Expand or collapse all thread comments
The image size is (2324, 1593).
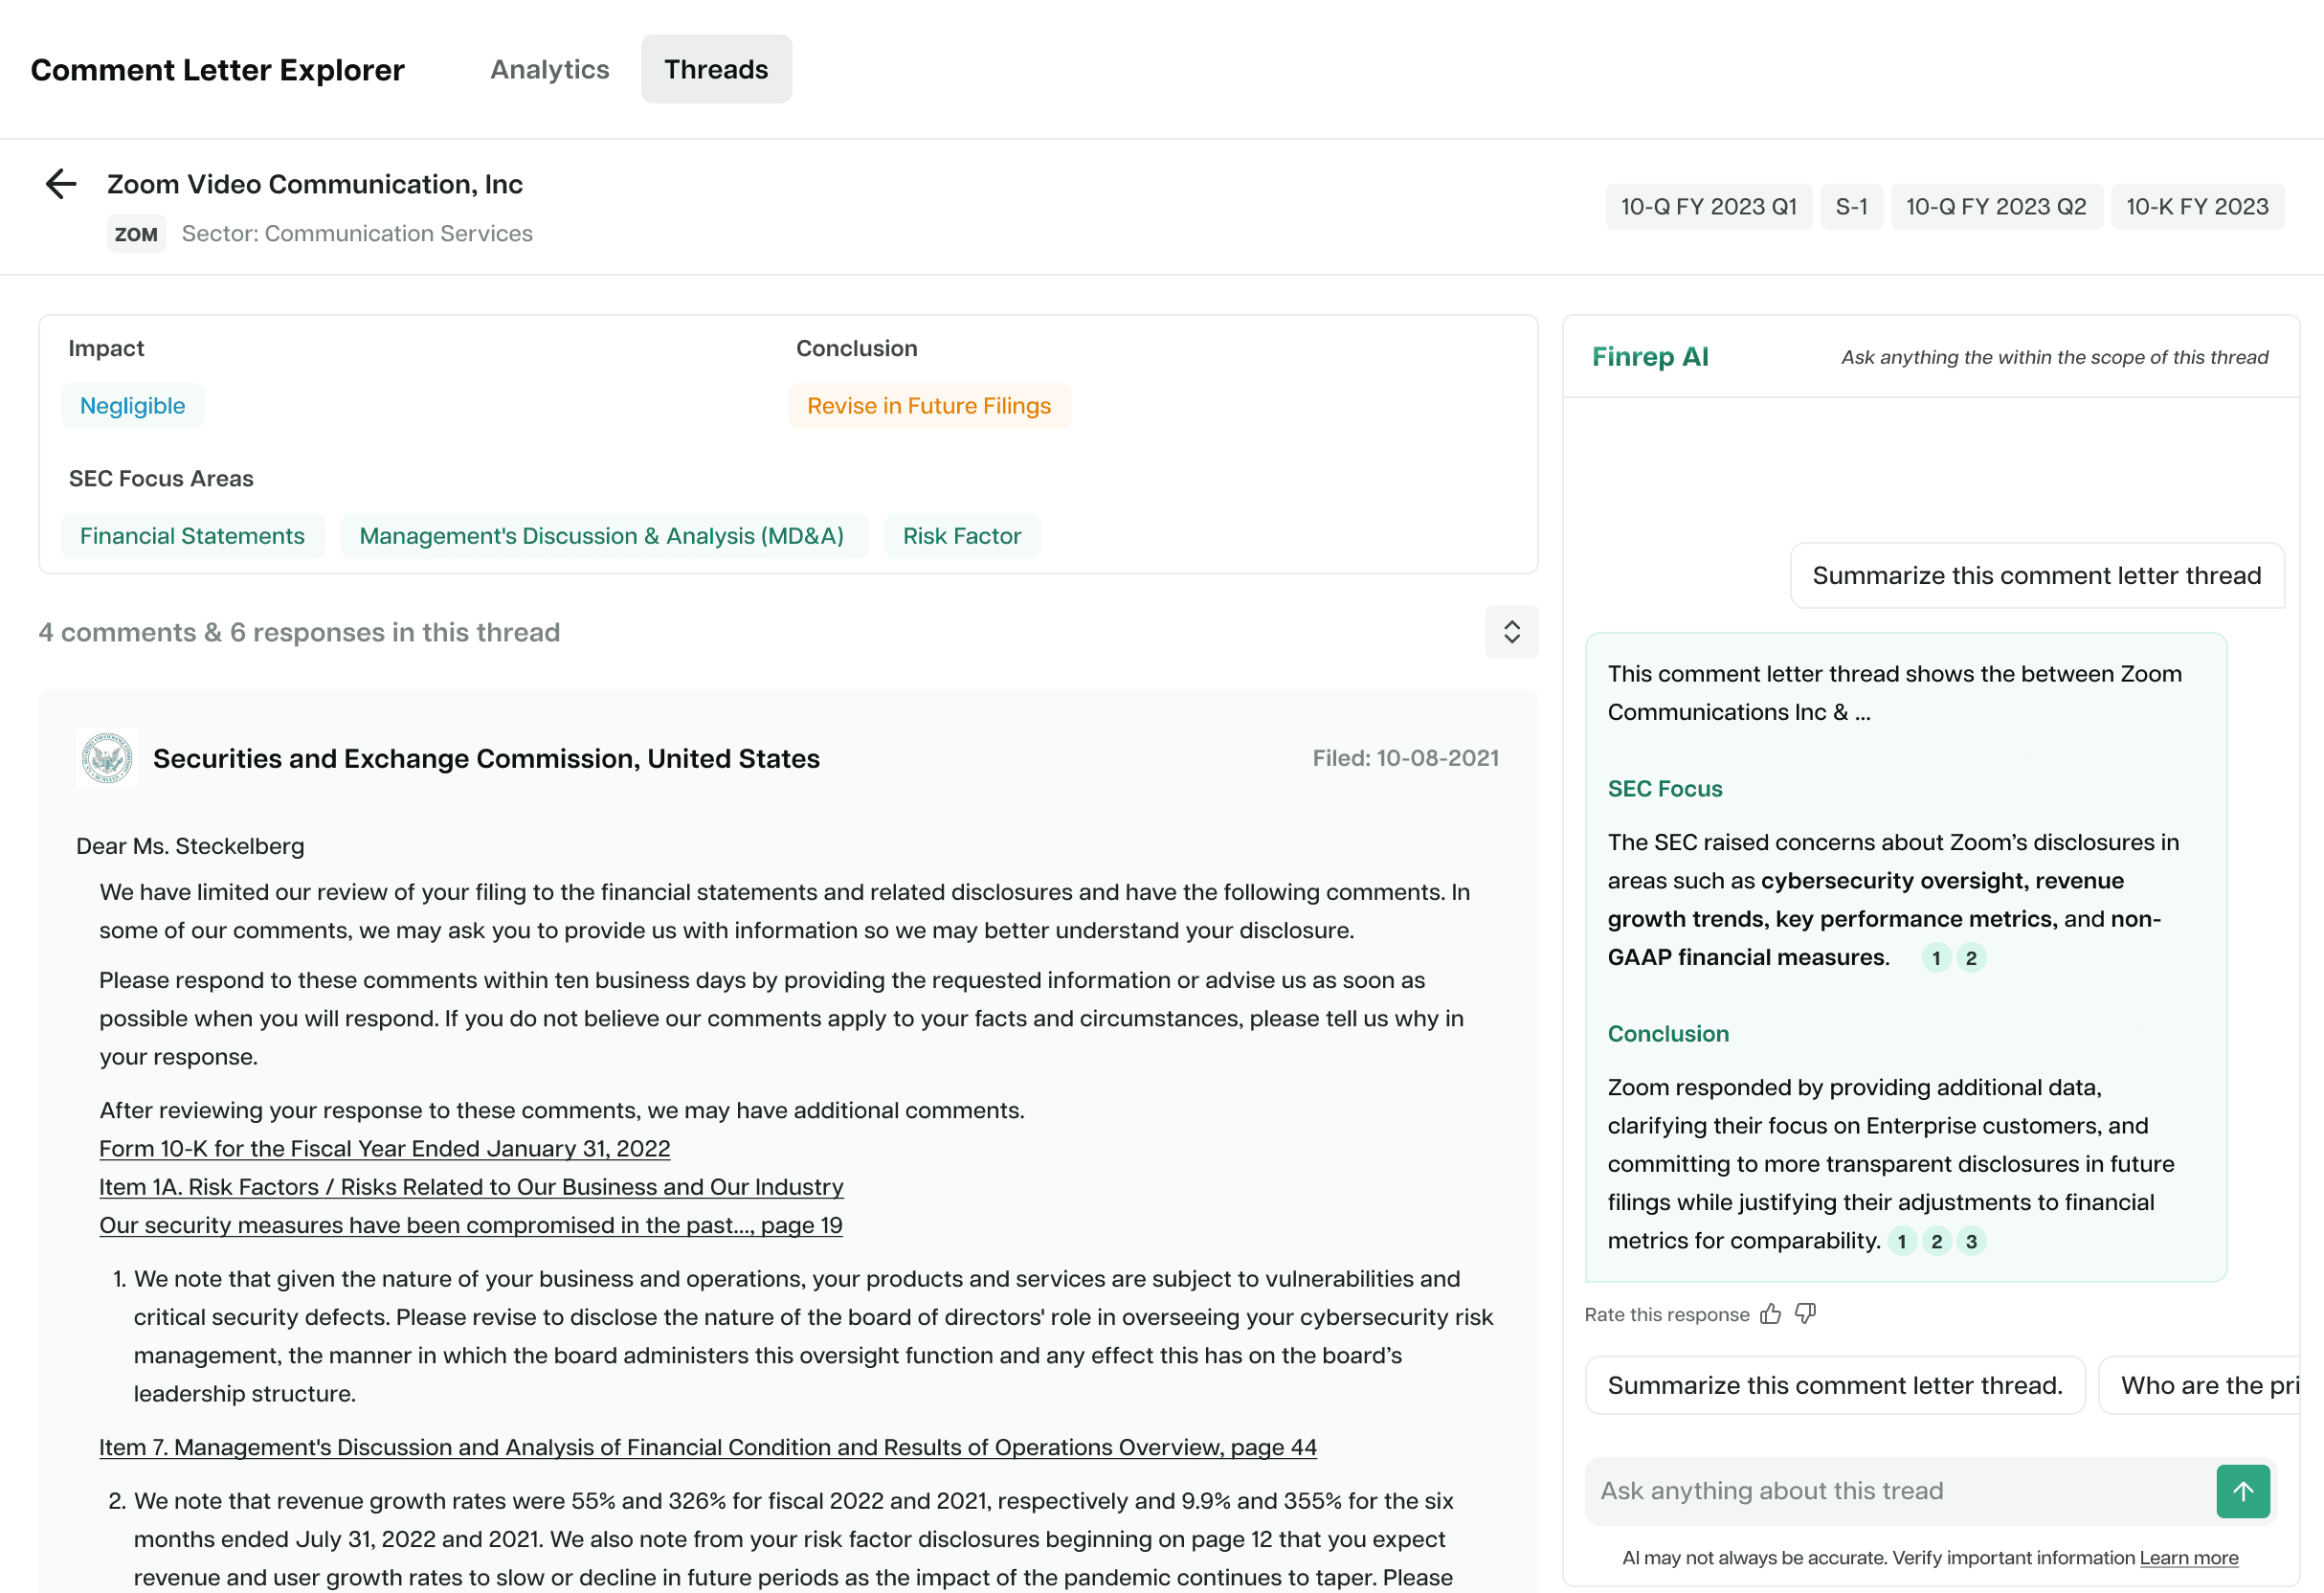[x=1511, y=632]
